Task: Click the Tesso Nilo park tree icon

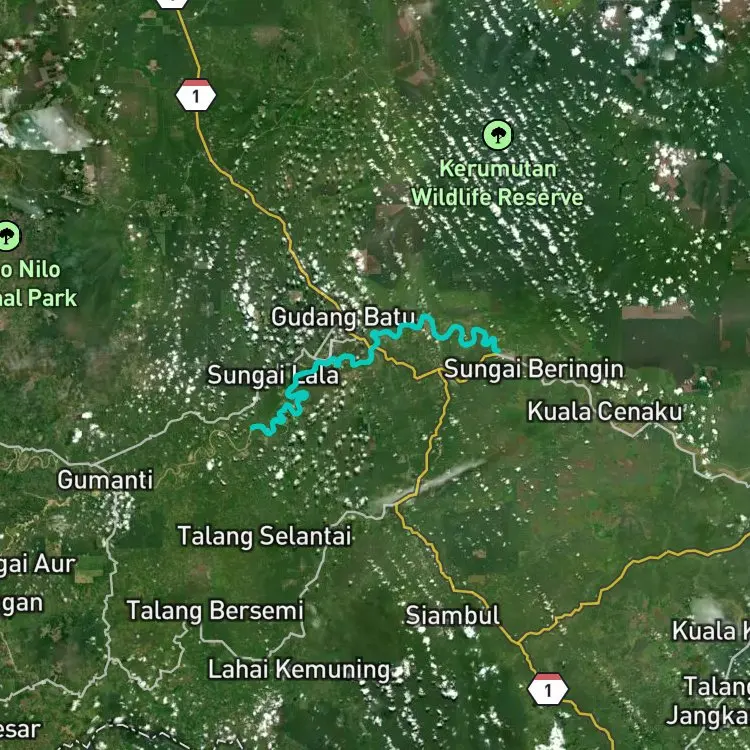Action: 8,236
